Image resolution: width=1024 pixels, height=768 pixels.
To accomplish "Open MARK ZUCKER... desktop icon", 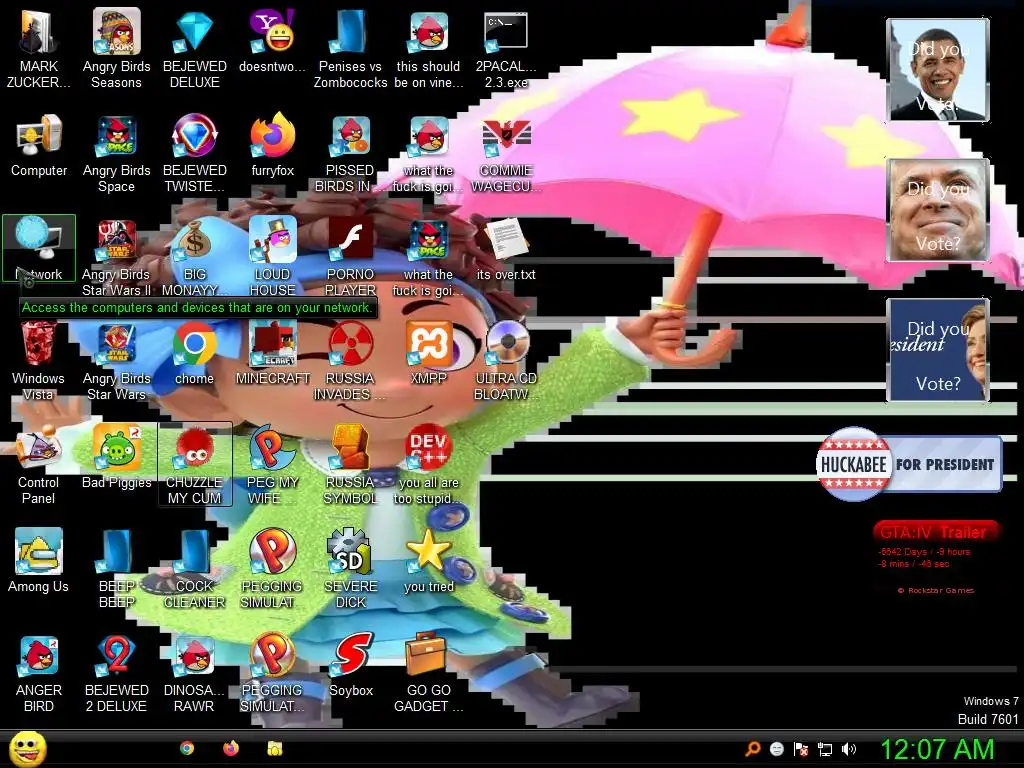I will tap(39, 49).
